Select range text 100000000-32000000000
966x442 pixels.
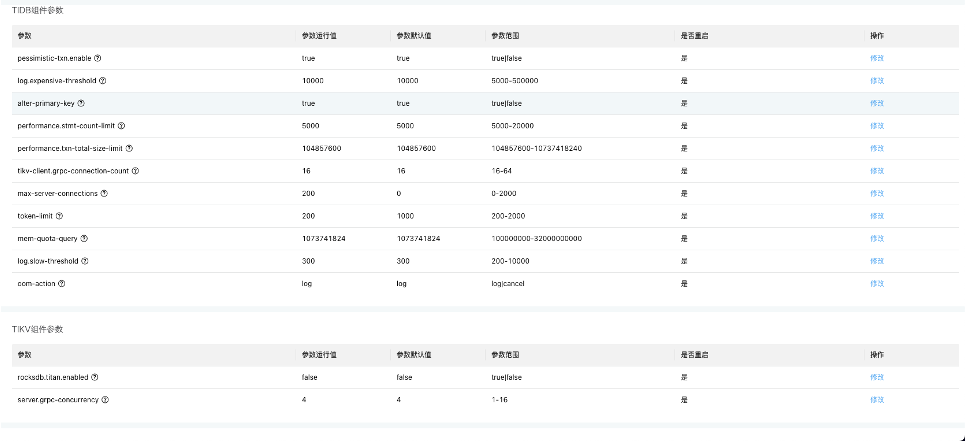click(537, 239)
